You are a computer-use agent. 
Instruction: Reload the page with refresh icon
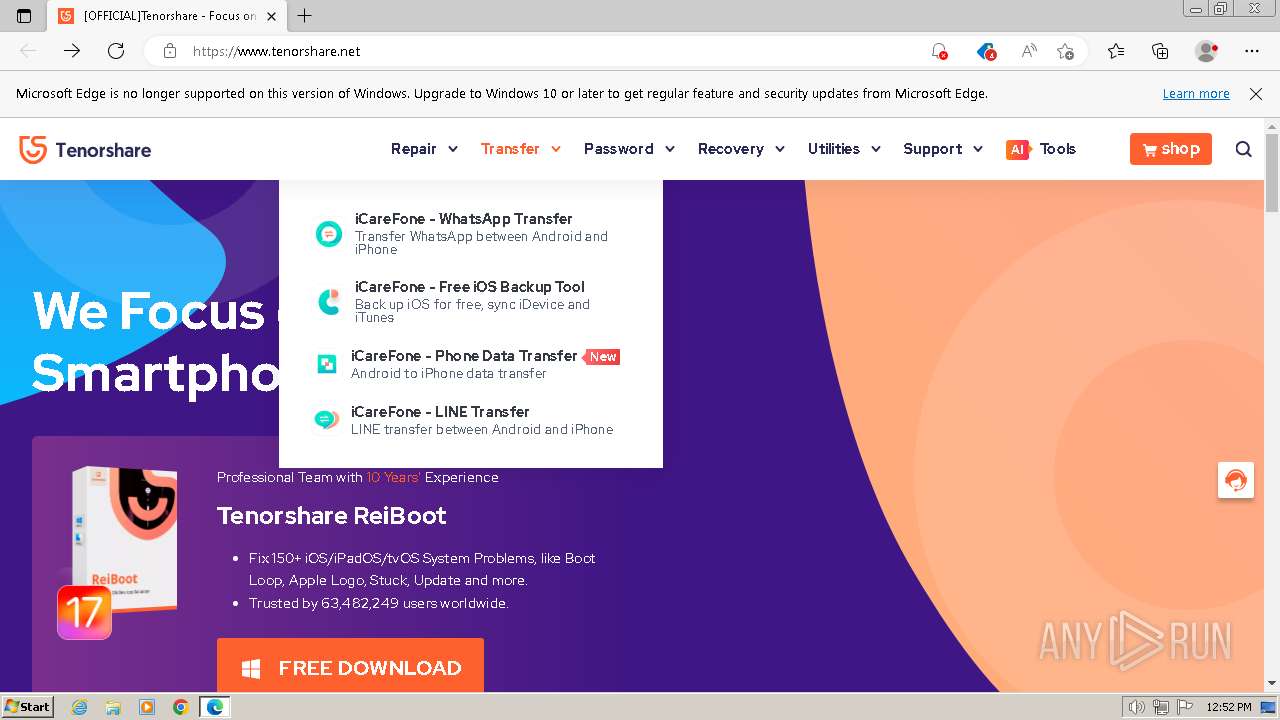[x=116, y=51]
